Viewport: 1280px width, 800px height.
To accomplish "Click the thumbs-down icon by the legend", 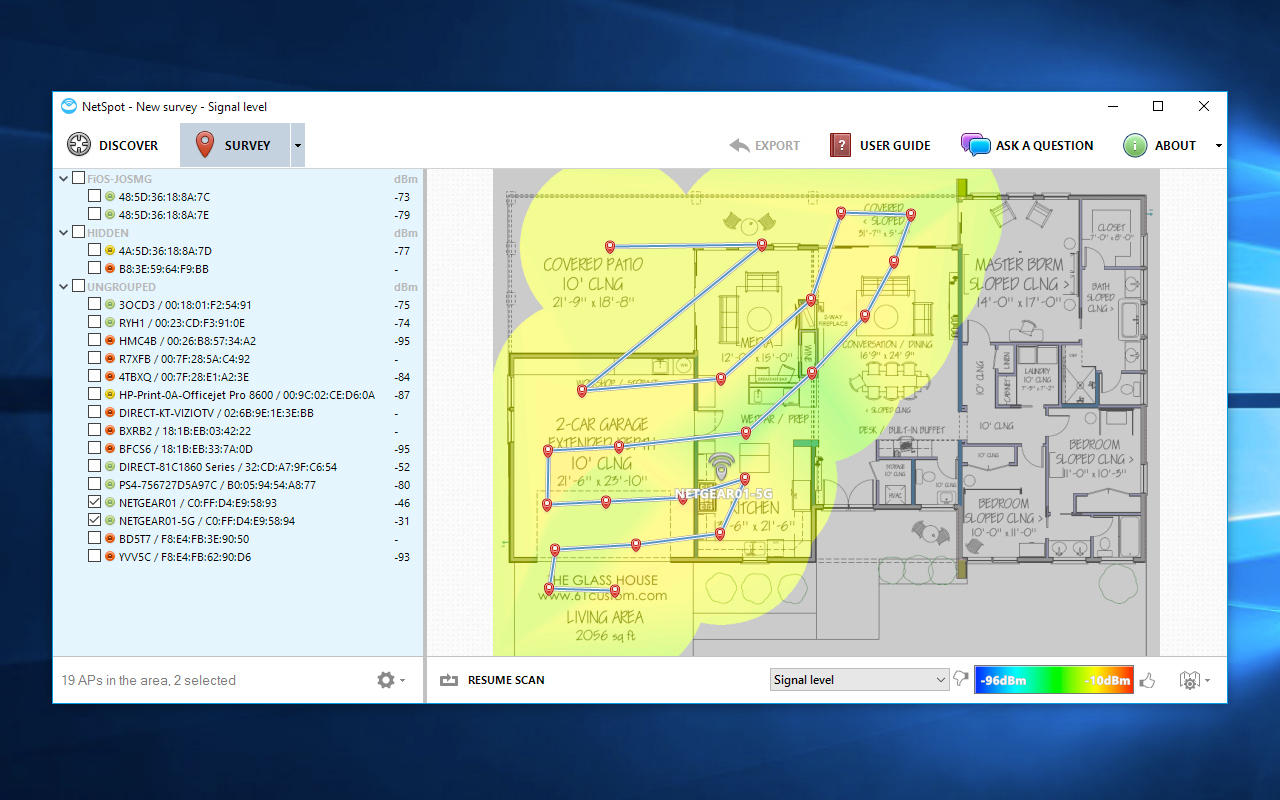I will (961, 679).
